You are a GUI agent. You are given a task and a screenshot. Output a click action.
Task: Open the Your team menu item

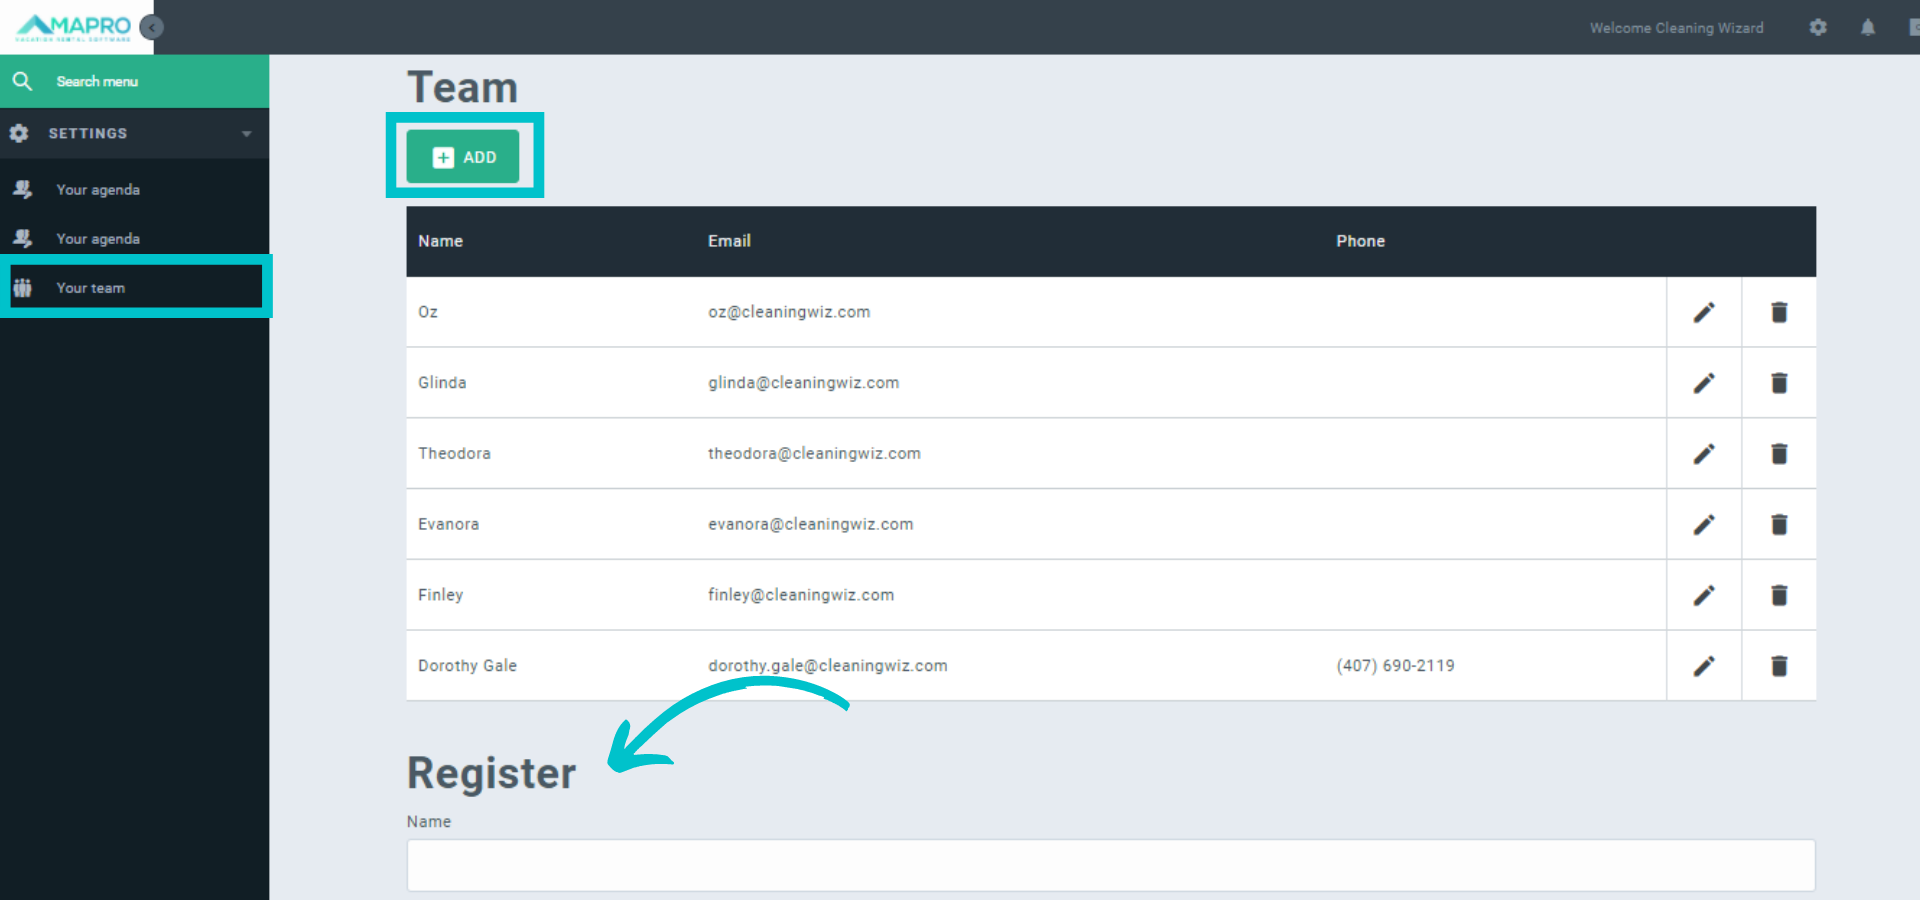91,288
